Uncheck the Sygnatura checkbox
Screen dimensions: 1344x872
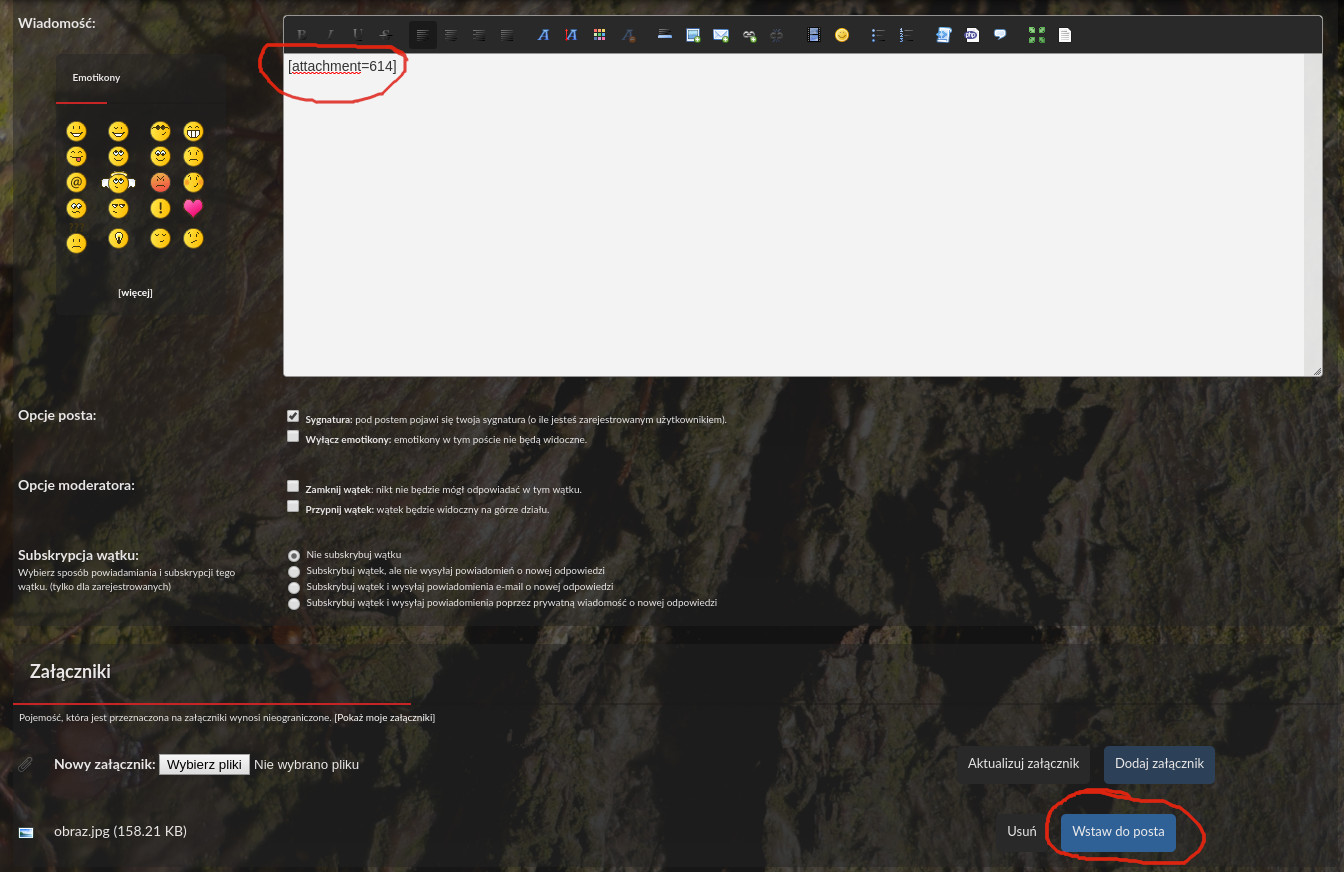coord(293,416)
